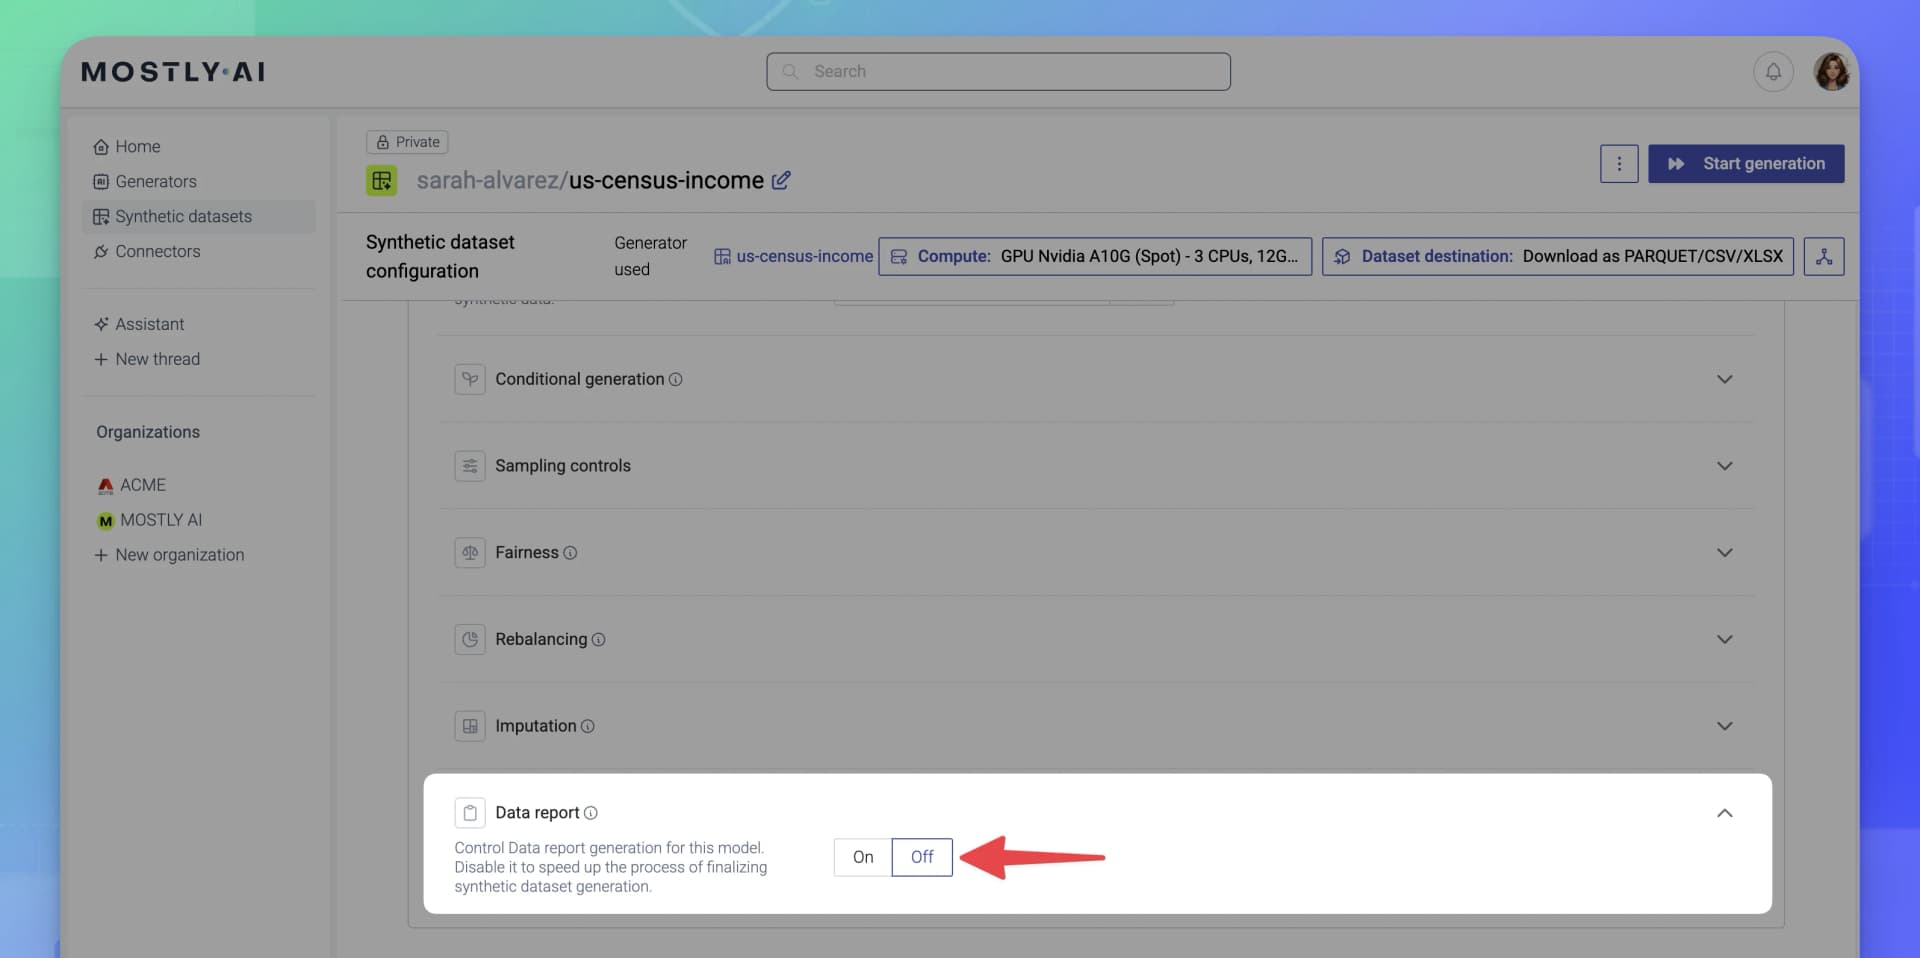Go to Generators in sidebar
This screenshot has width=1920, height=958.
(155, 181)
